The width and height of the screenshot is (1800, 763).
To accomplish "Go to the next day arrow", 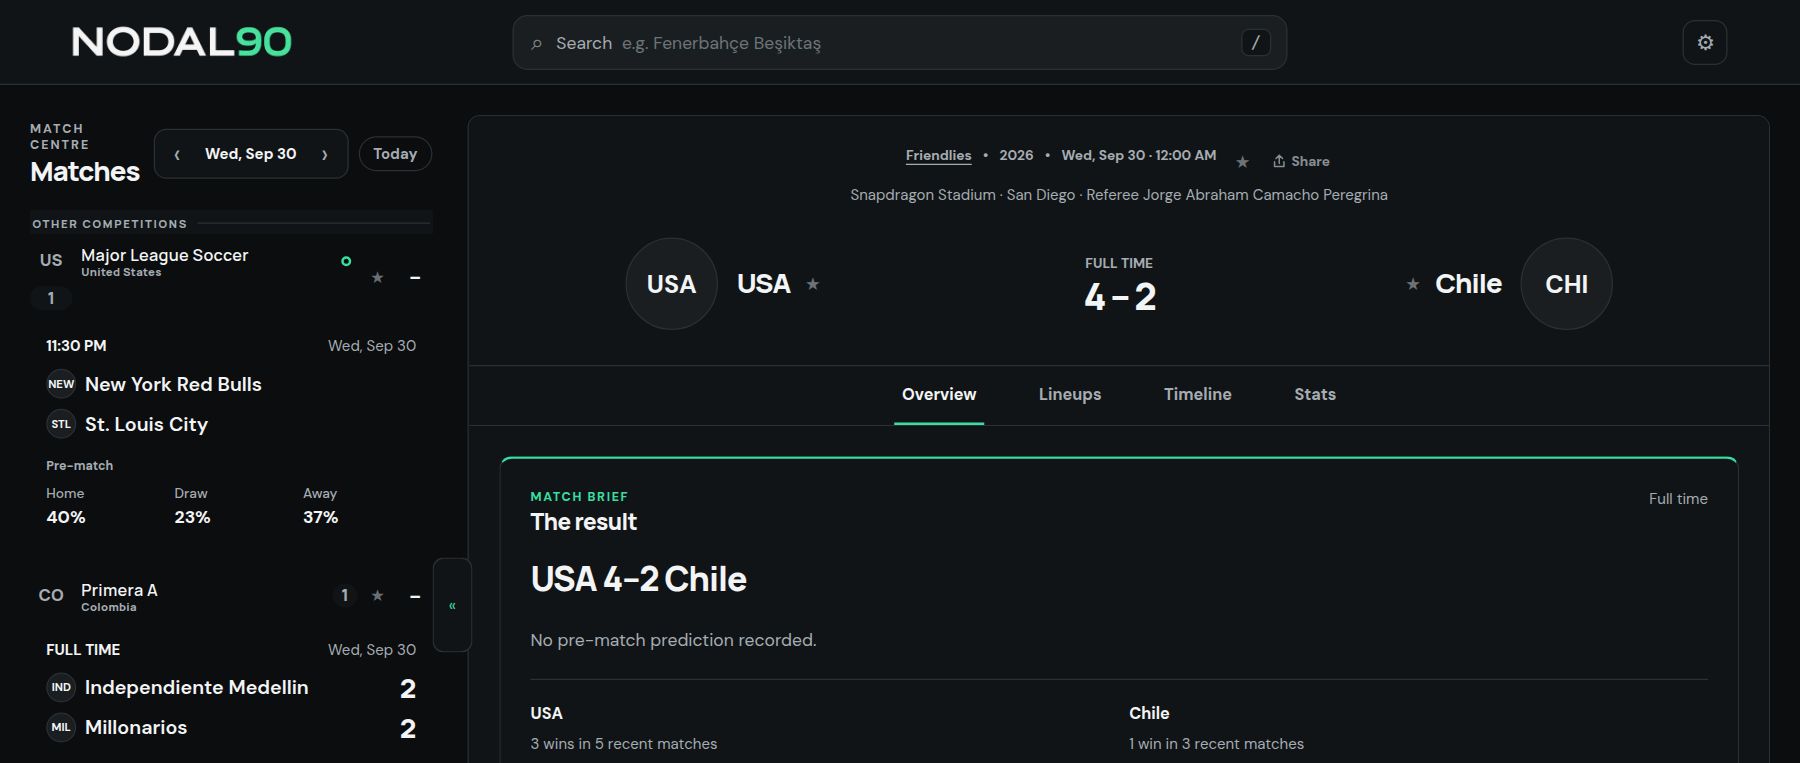I will 324,154.
